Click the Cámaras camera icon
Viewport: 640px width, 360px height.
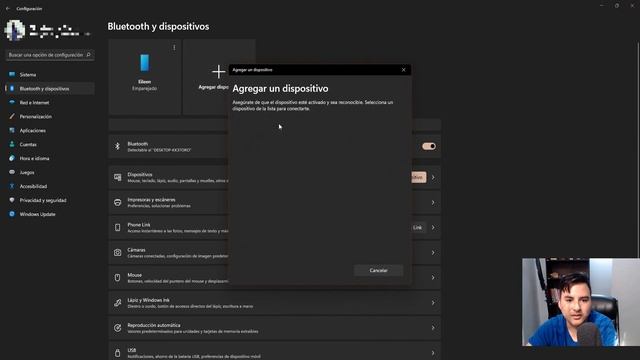pyautogui.click(x=118, y=253)
